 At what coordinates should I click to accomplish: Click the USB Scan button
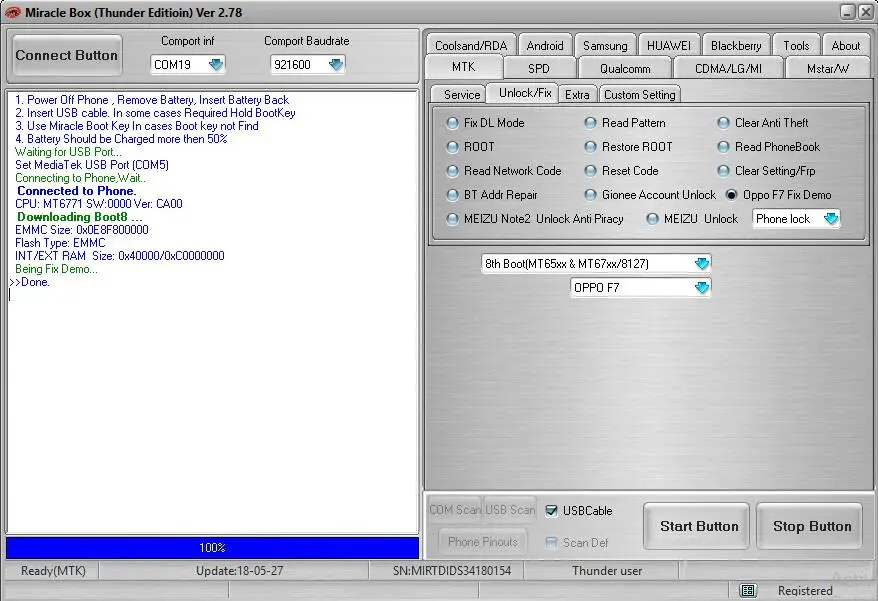pos(510,510)
